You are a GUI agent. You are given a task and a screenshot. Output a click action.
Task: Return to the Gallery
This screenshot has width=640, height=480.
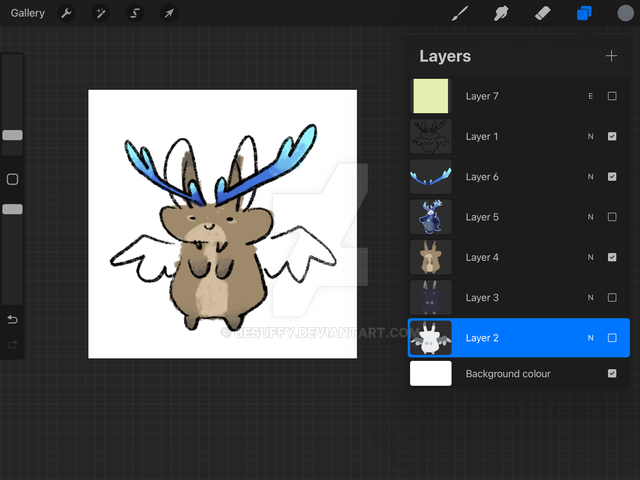coord(27,14)
